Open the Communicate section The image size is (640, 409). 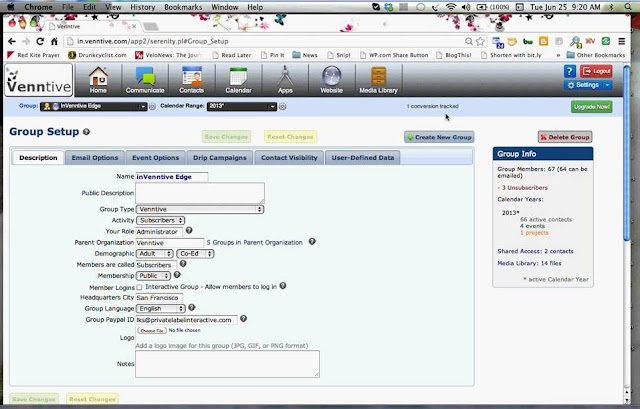(145, 80)
